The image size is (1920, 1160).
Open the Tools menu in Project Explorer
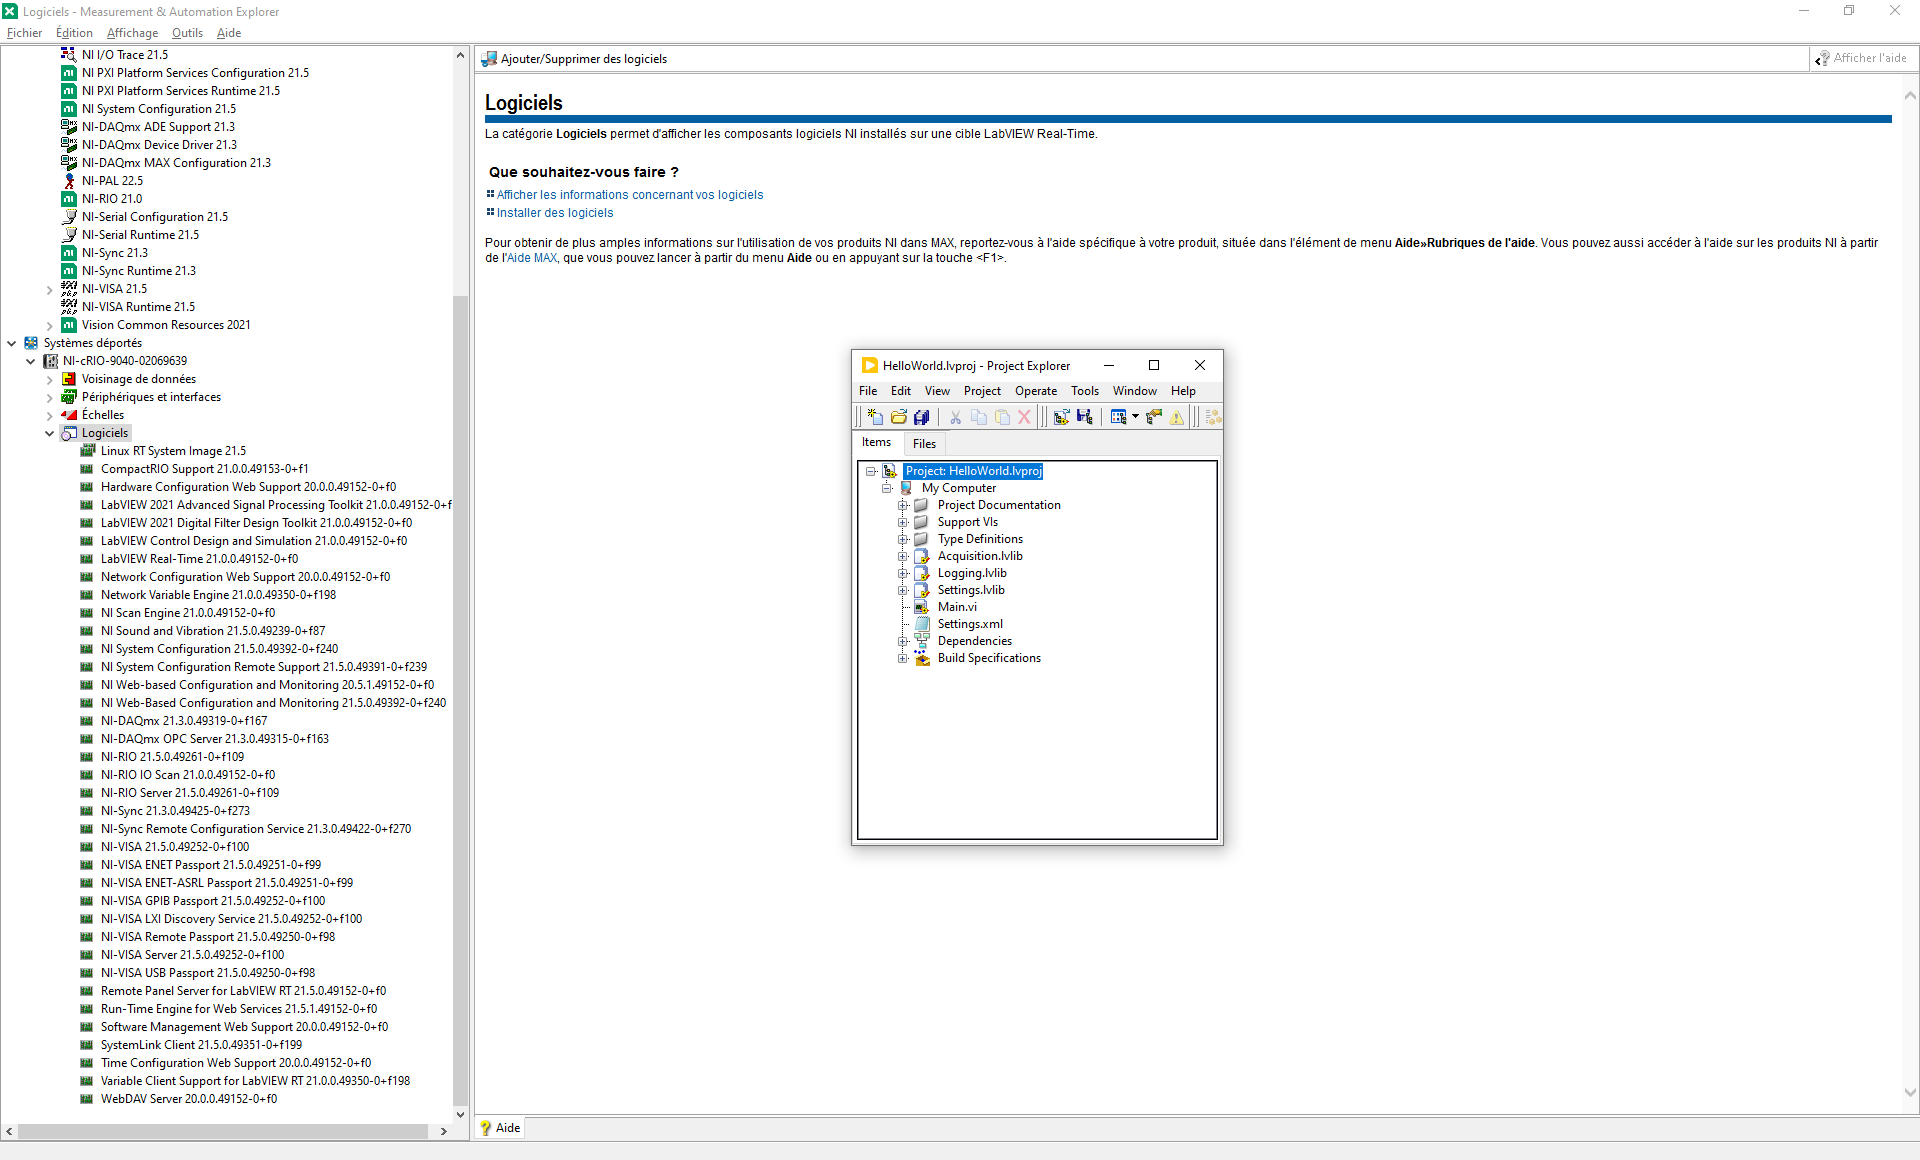tap(1085, 391)
